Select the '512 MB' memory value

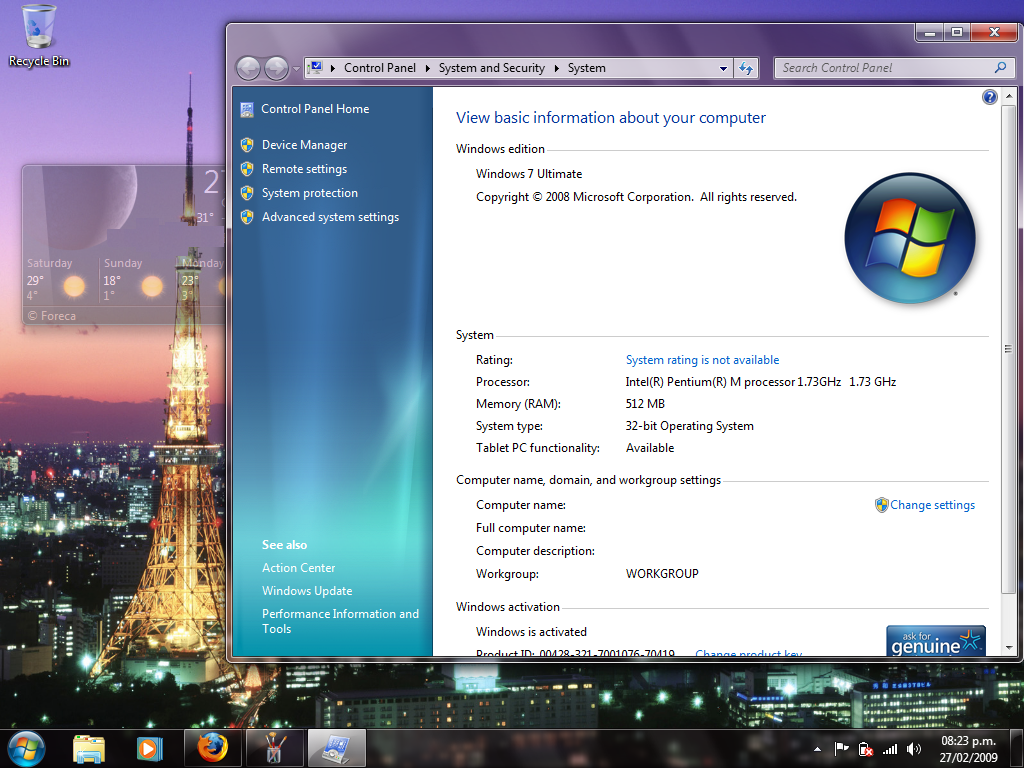coord(645,404)
